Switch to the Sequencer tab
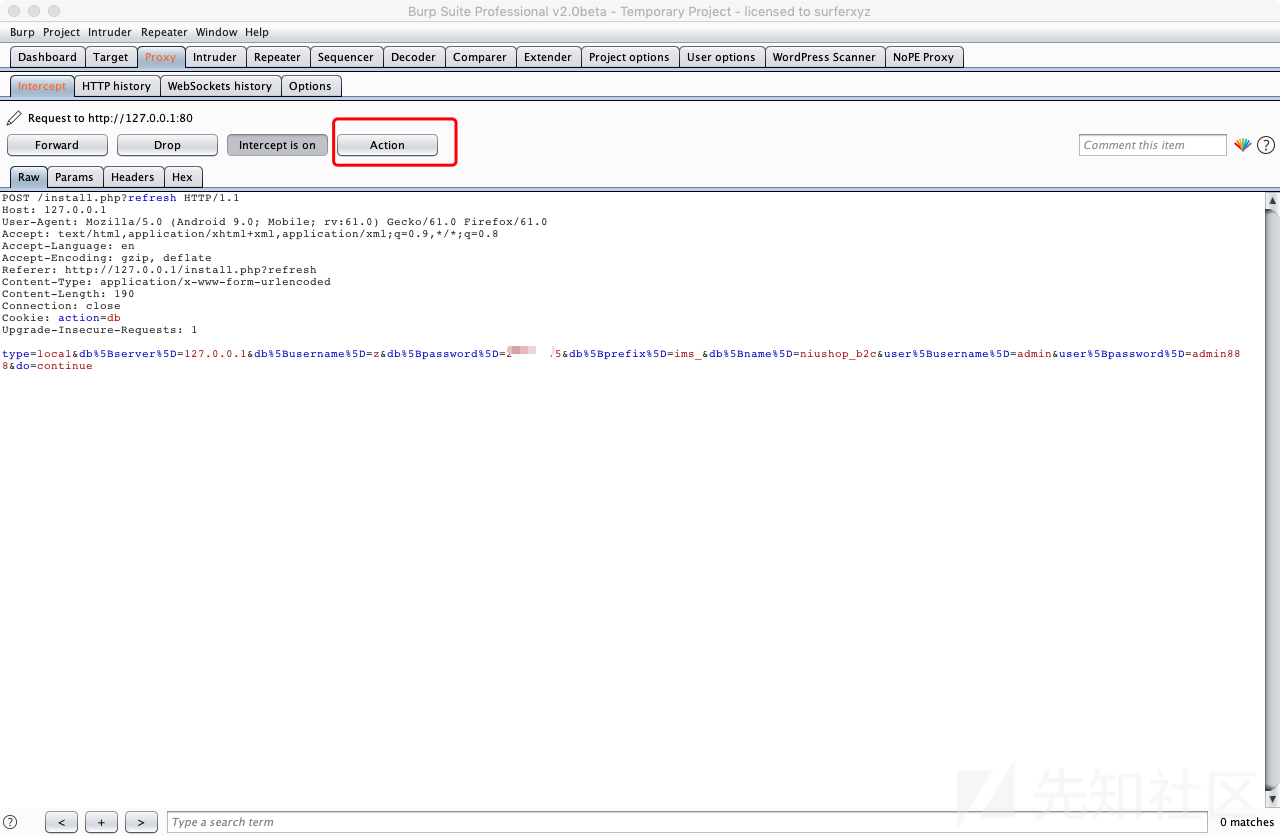Image resolution: width=1280 pixels, height=836 pixels. [346, 57]
